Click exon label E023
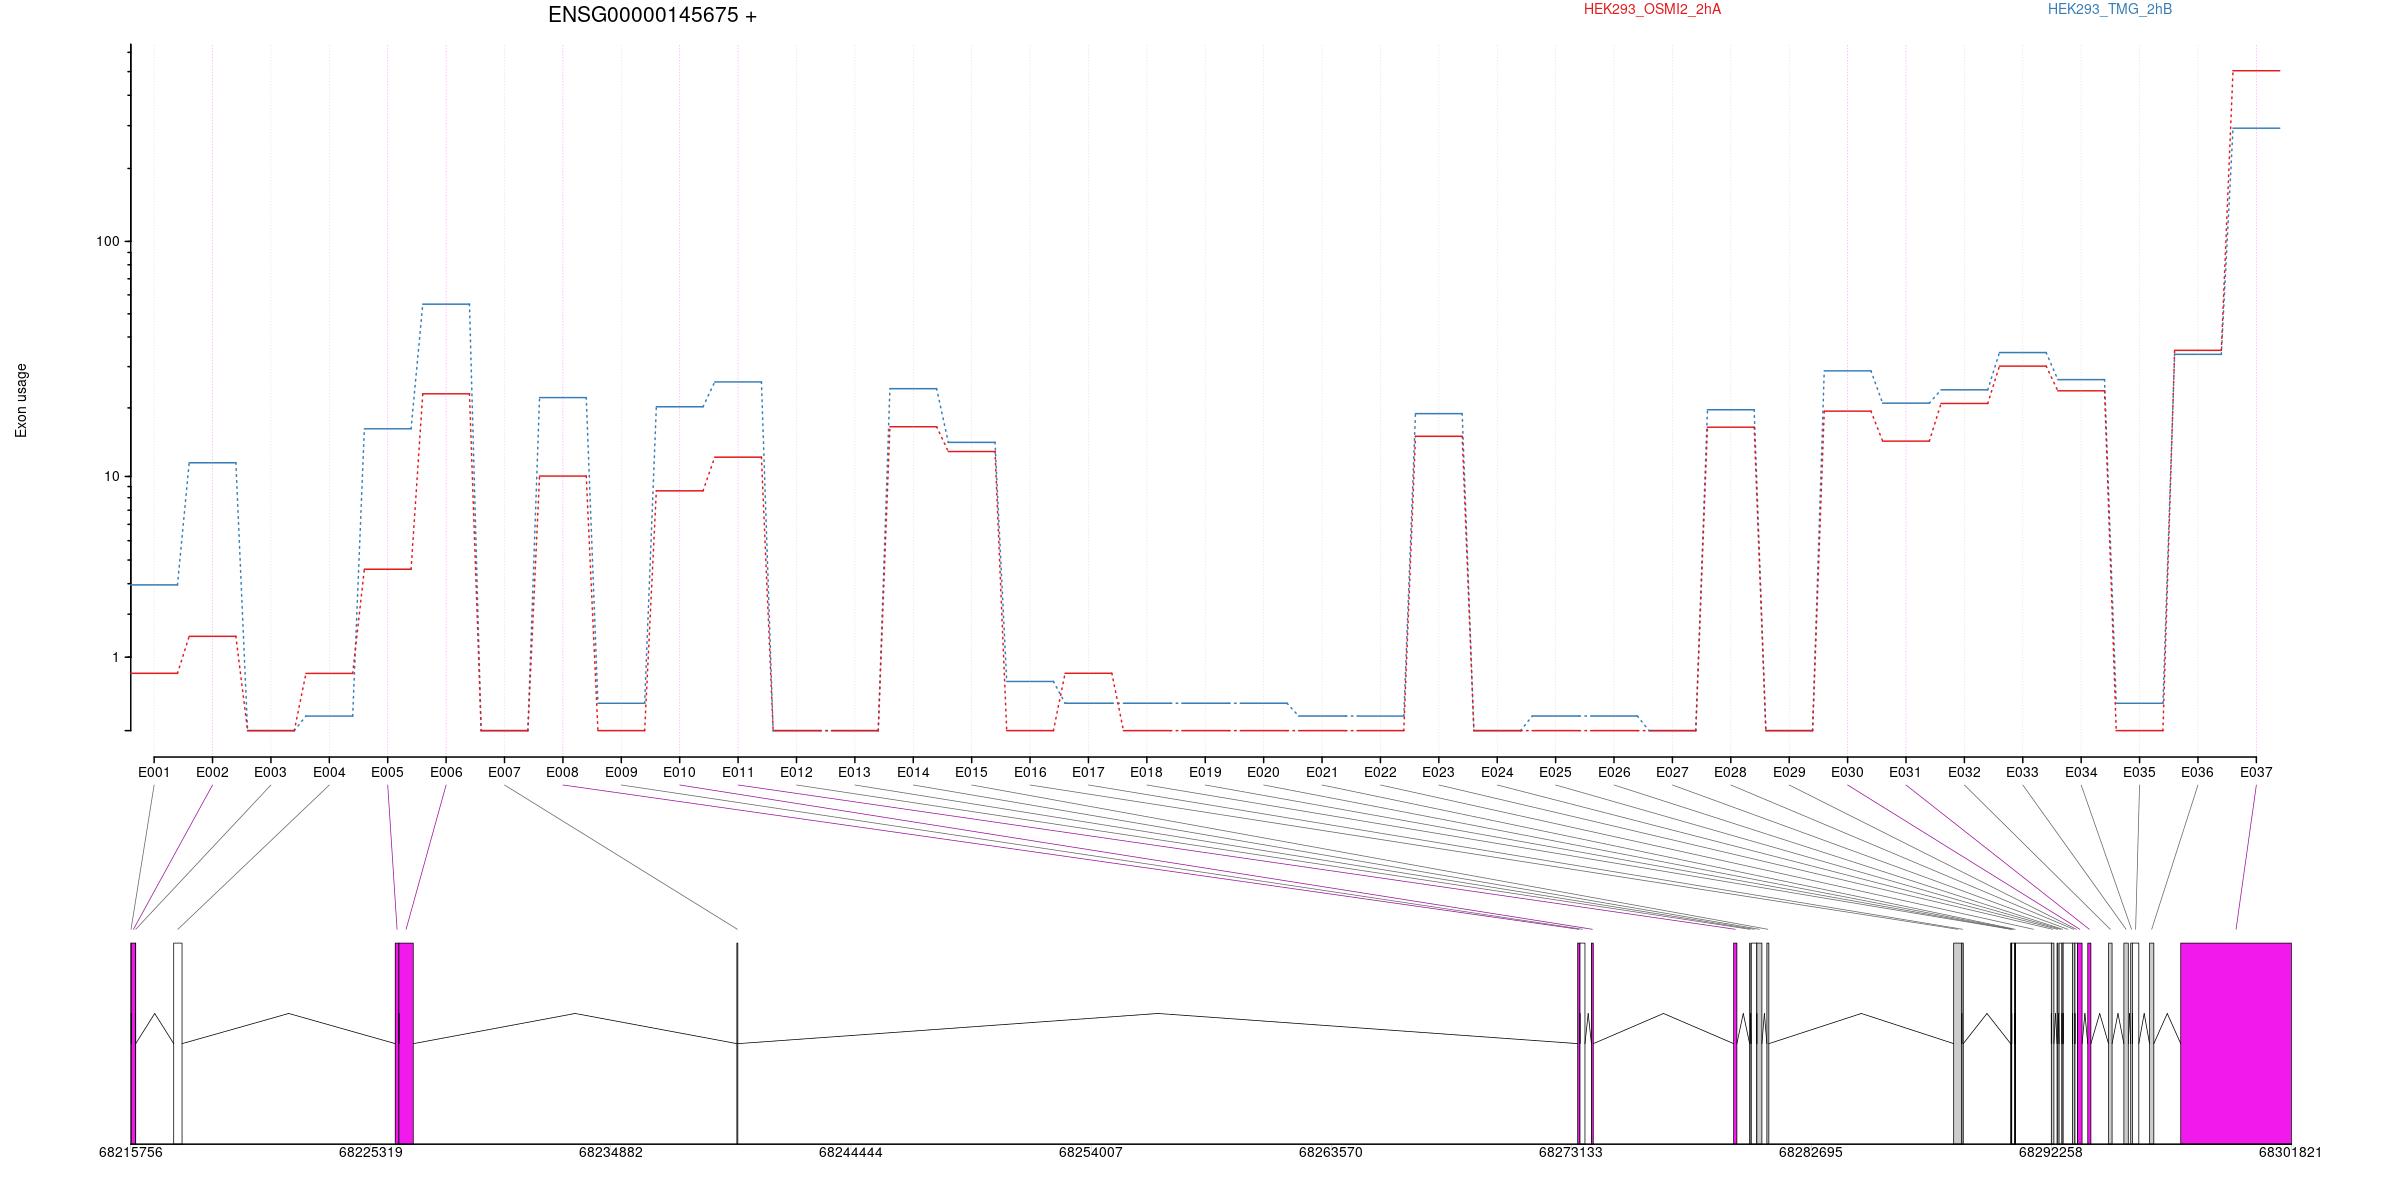Image resolution: width=2400 pixels, height=1200 pixels. (1438, 772)
